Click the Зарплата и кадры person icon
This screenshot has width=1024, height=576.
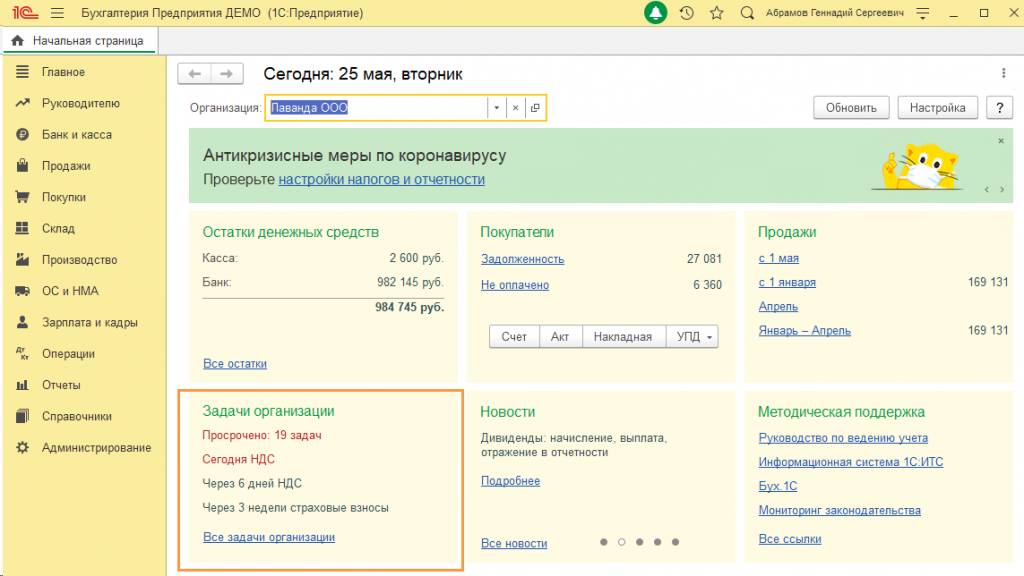(x=22, y=323)
